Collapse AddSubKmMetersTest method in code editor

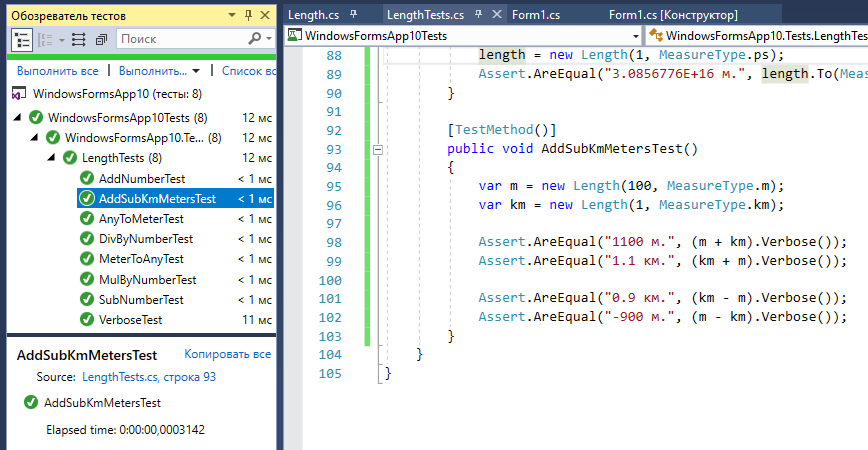coord(377,150)
